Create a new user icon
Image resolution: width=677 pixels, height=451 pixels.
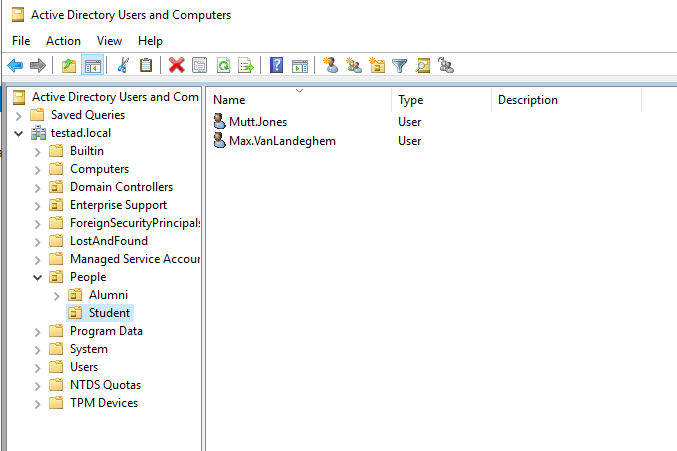tap(331, 65)
